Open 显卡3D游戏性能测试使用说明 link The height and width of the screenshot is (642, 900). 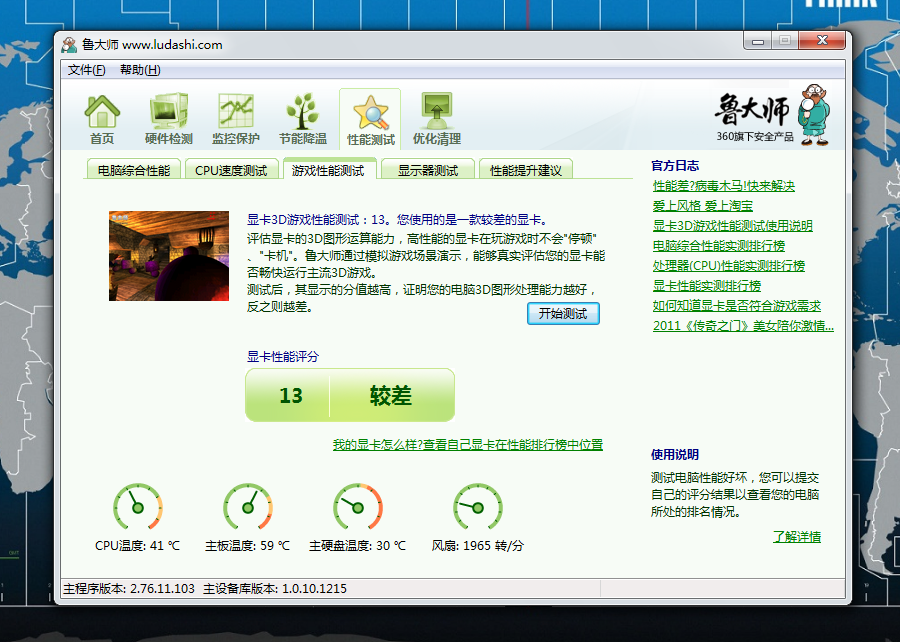[x=732, y=225]
